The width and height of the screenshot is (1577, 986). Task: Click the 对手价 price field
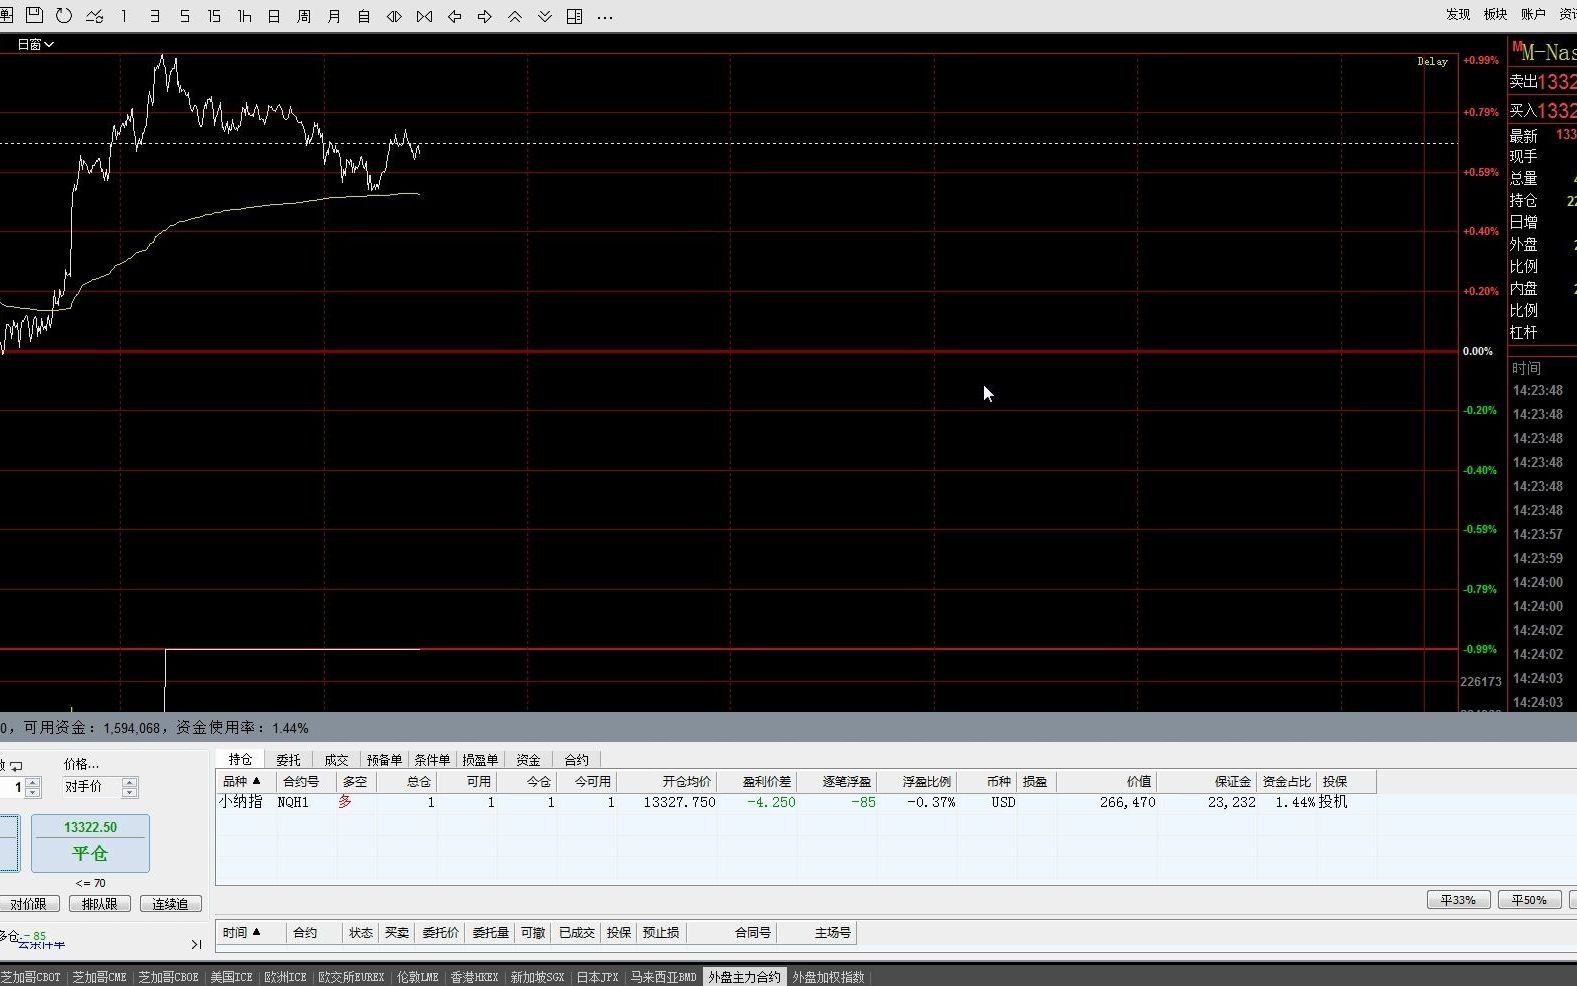[92, 787]
